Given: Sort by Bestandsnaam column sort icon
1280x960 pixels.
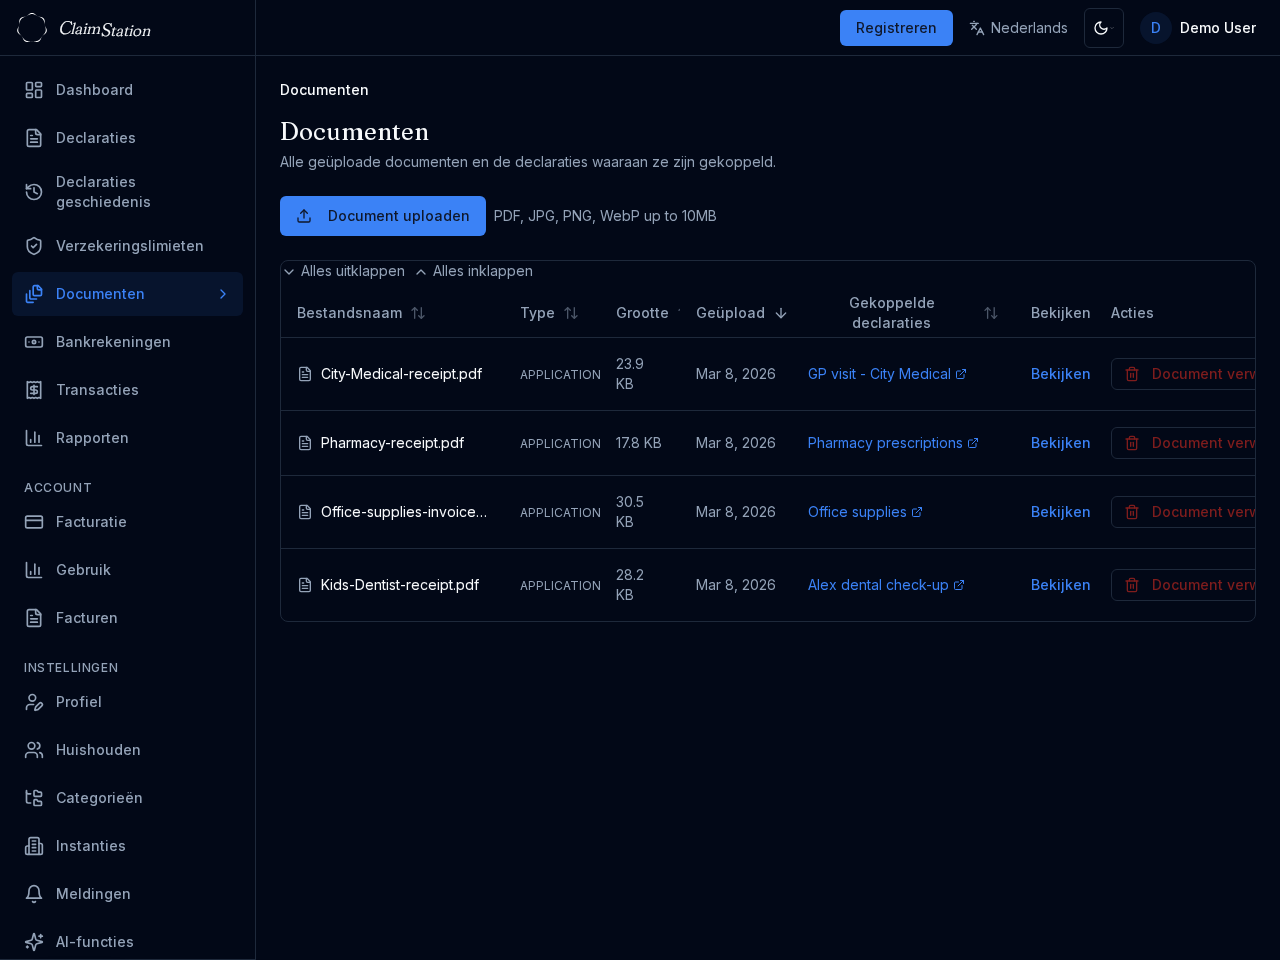Looking at the screenshot, I should tap(418, 313).
